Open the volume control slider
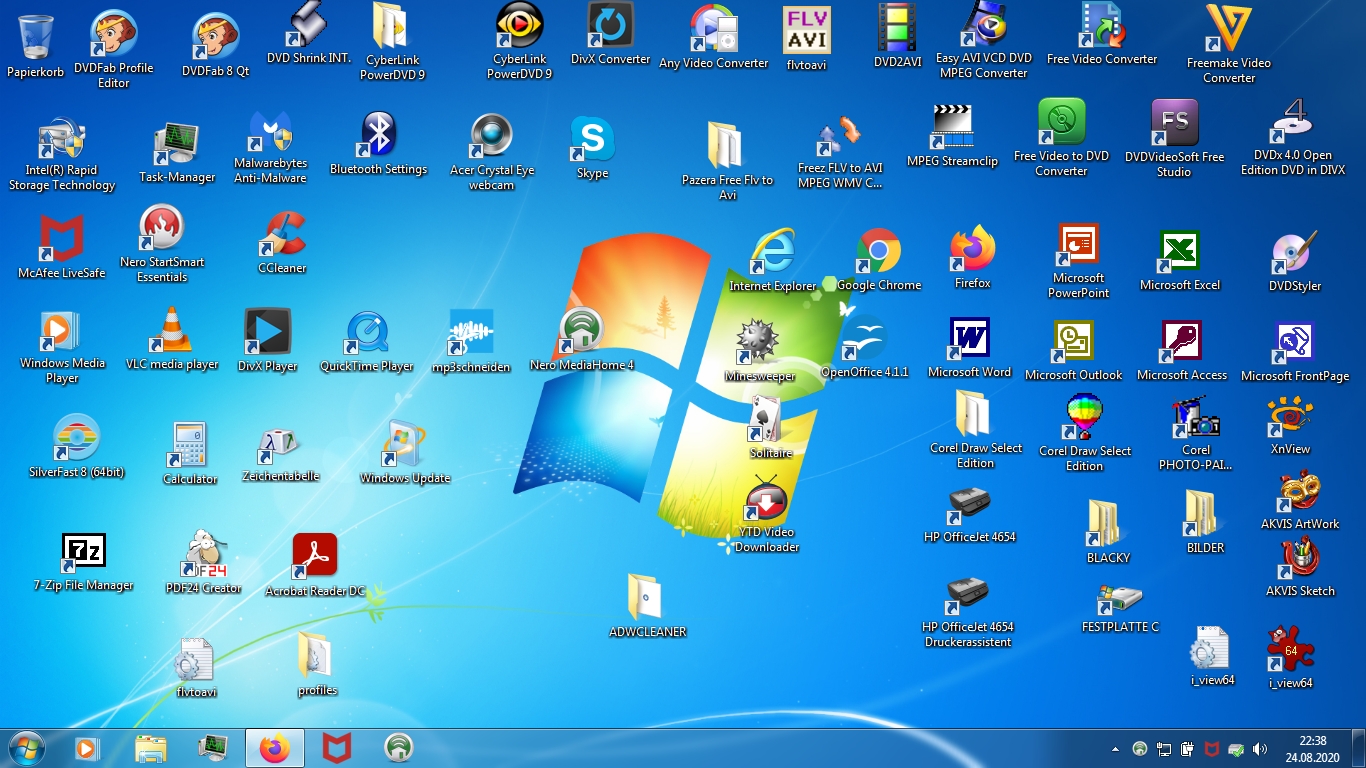 coord(1259,747)
